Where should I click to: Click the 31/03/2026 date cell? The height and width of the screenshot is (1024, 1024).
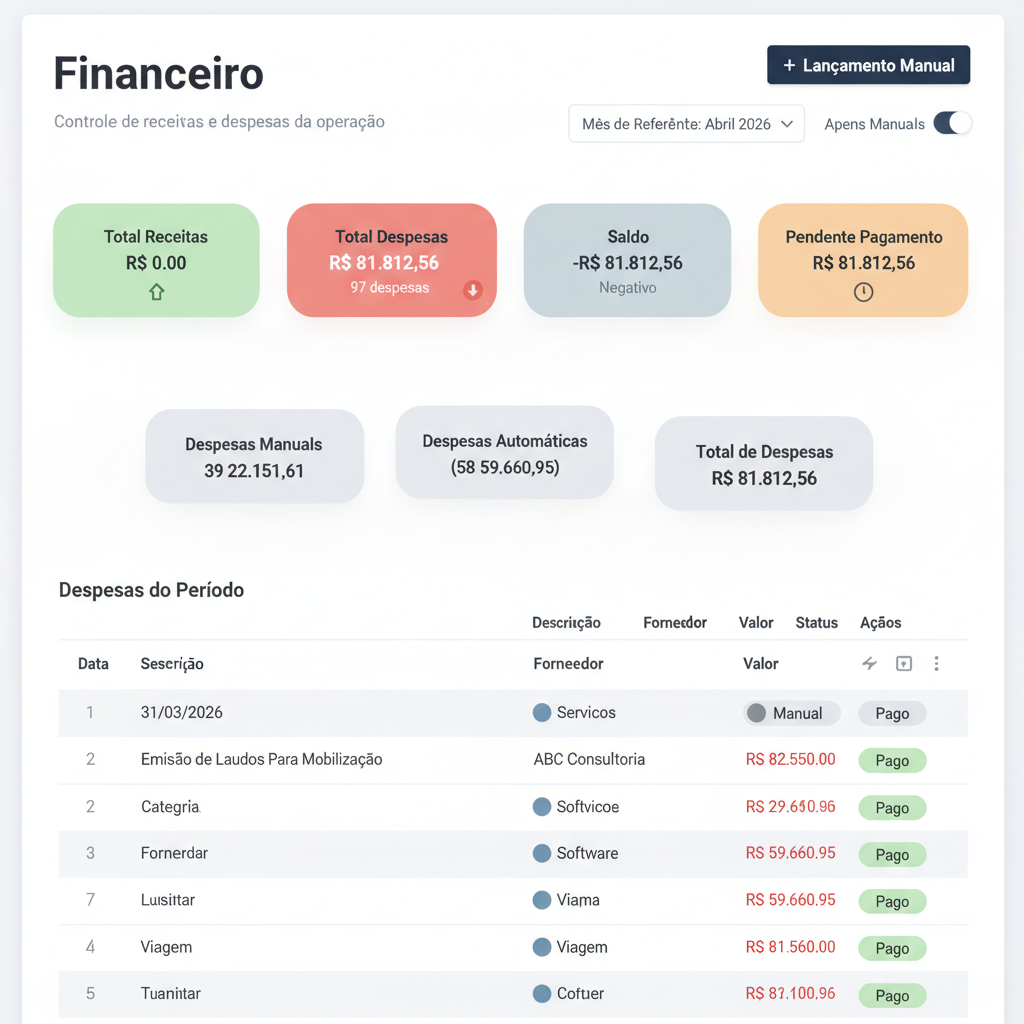pos(182,712)
